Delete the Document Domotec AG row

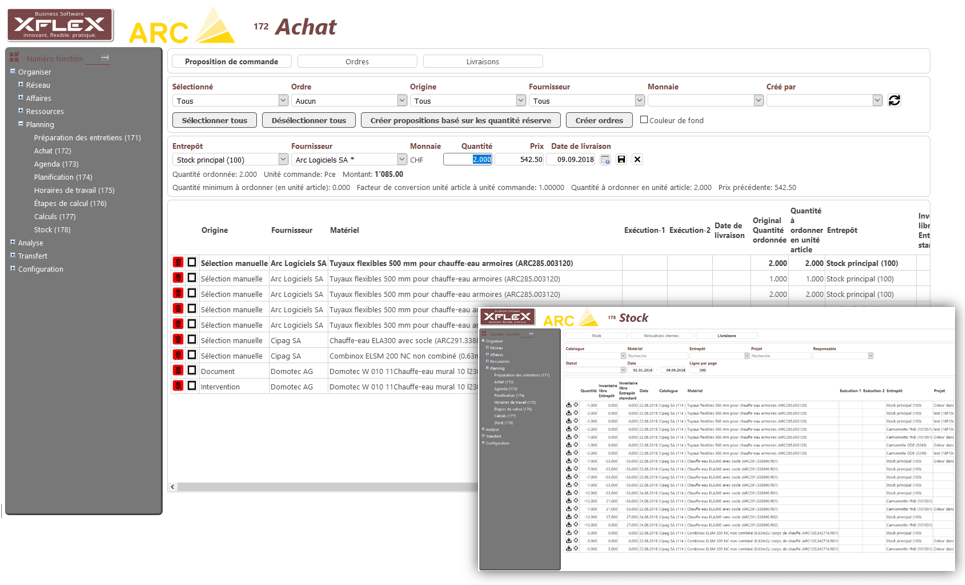pos(178,370)
